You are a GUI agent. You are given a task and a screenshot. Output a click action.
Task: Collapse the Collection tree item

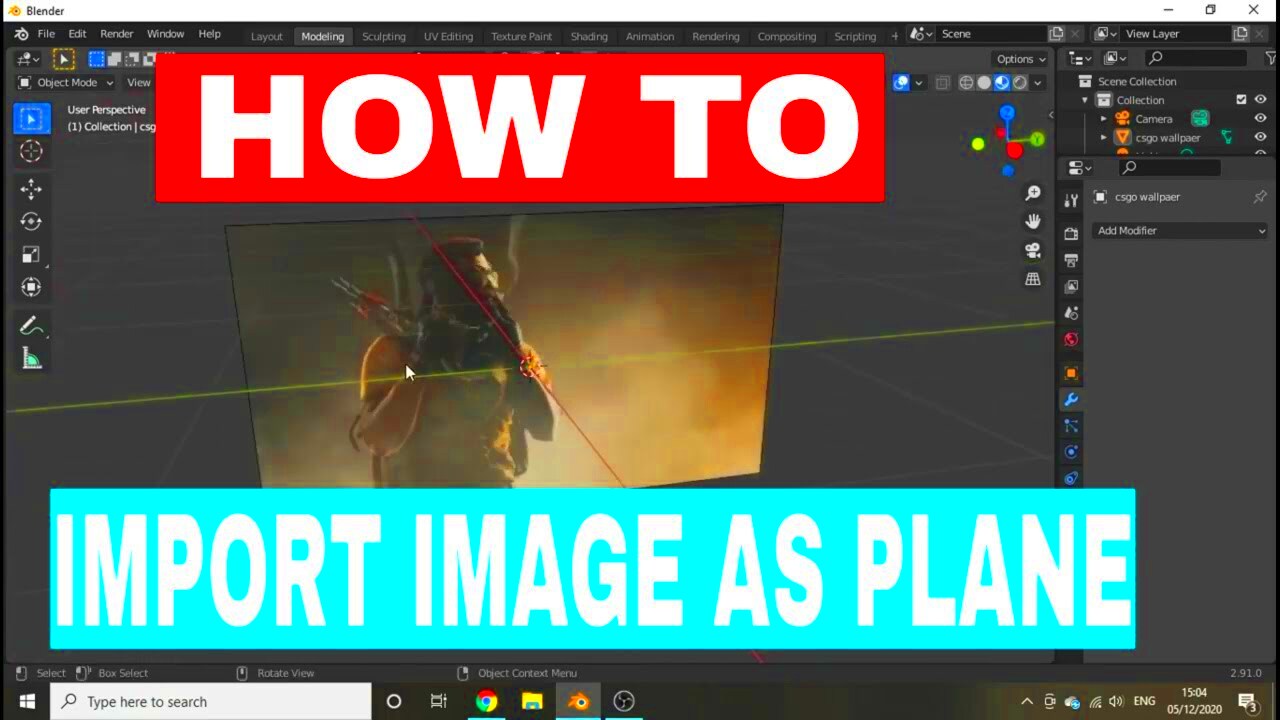(1085, 100)
